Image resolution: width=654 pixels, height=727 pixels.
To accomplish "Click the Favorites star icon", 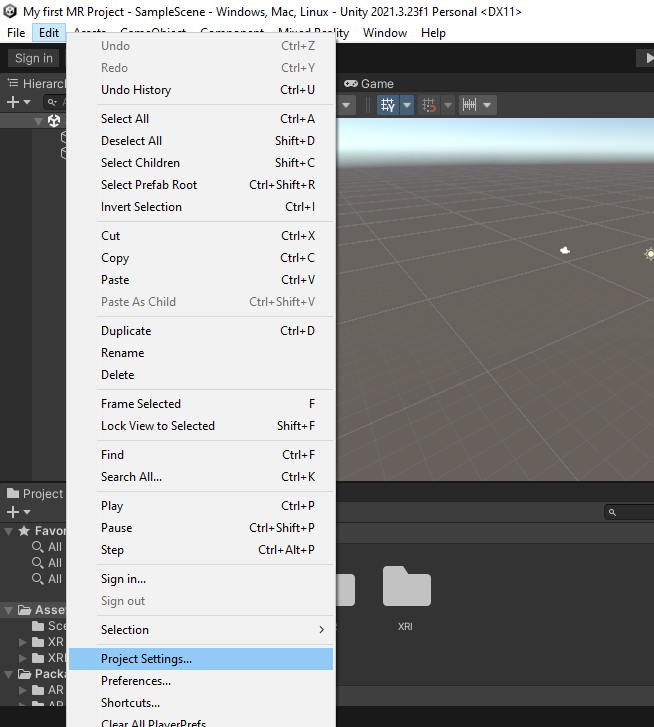I will coord(24,531).
